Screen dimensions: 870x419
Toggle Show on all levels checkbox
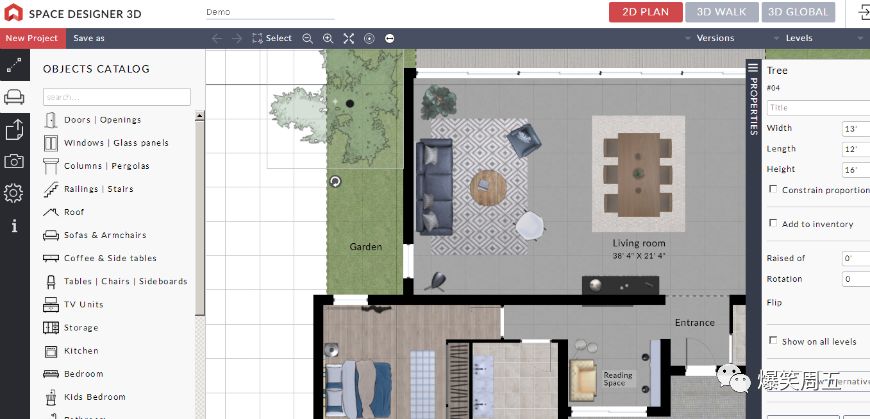[773, 341]
